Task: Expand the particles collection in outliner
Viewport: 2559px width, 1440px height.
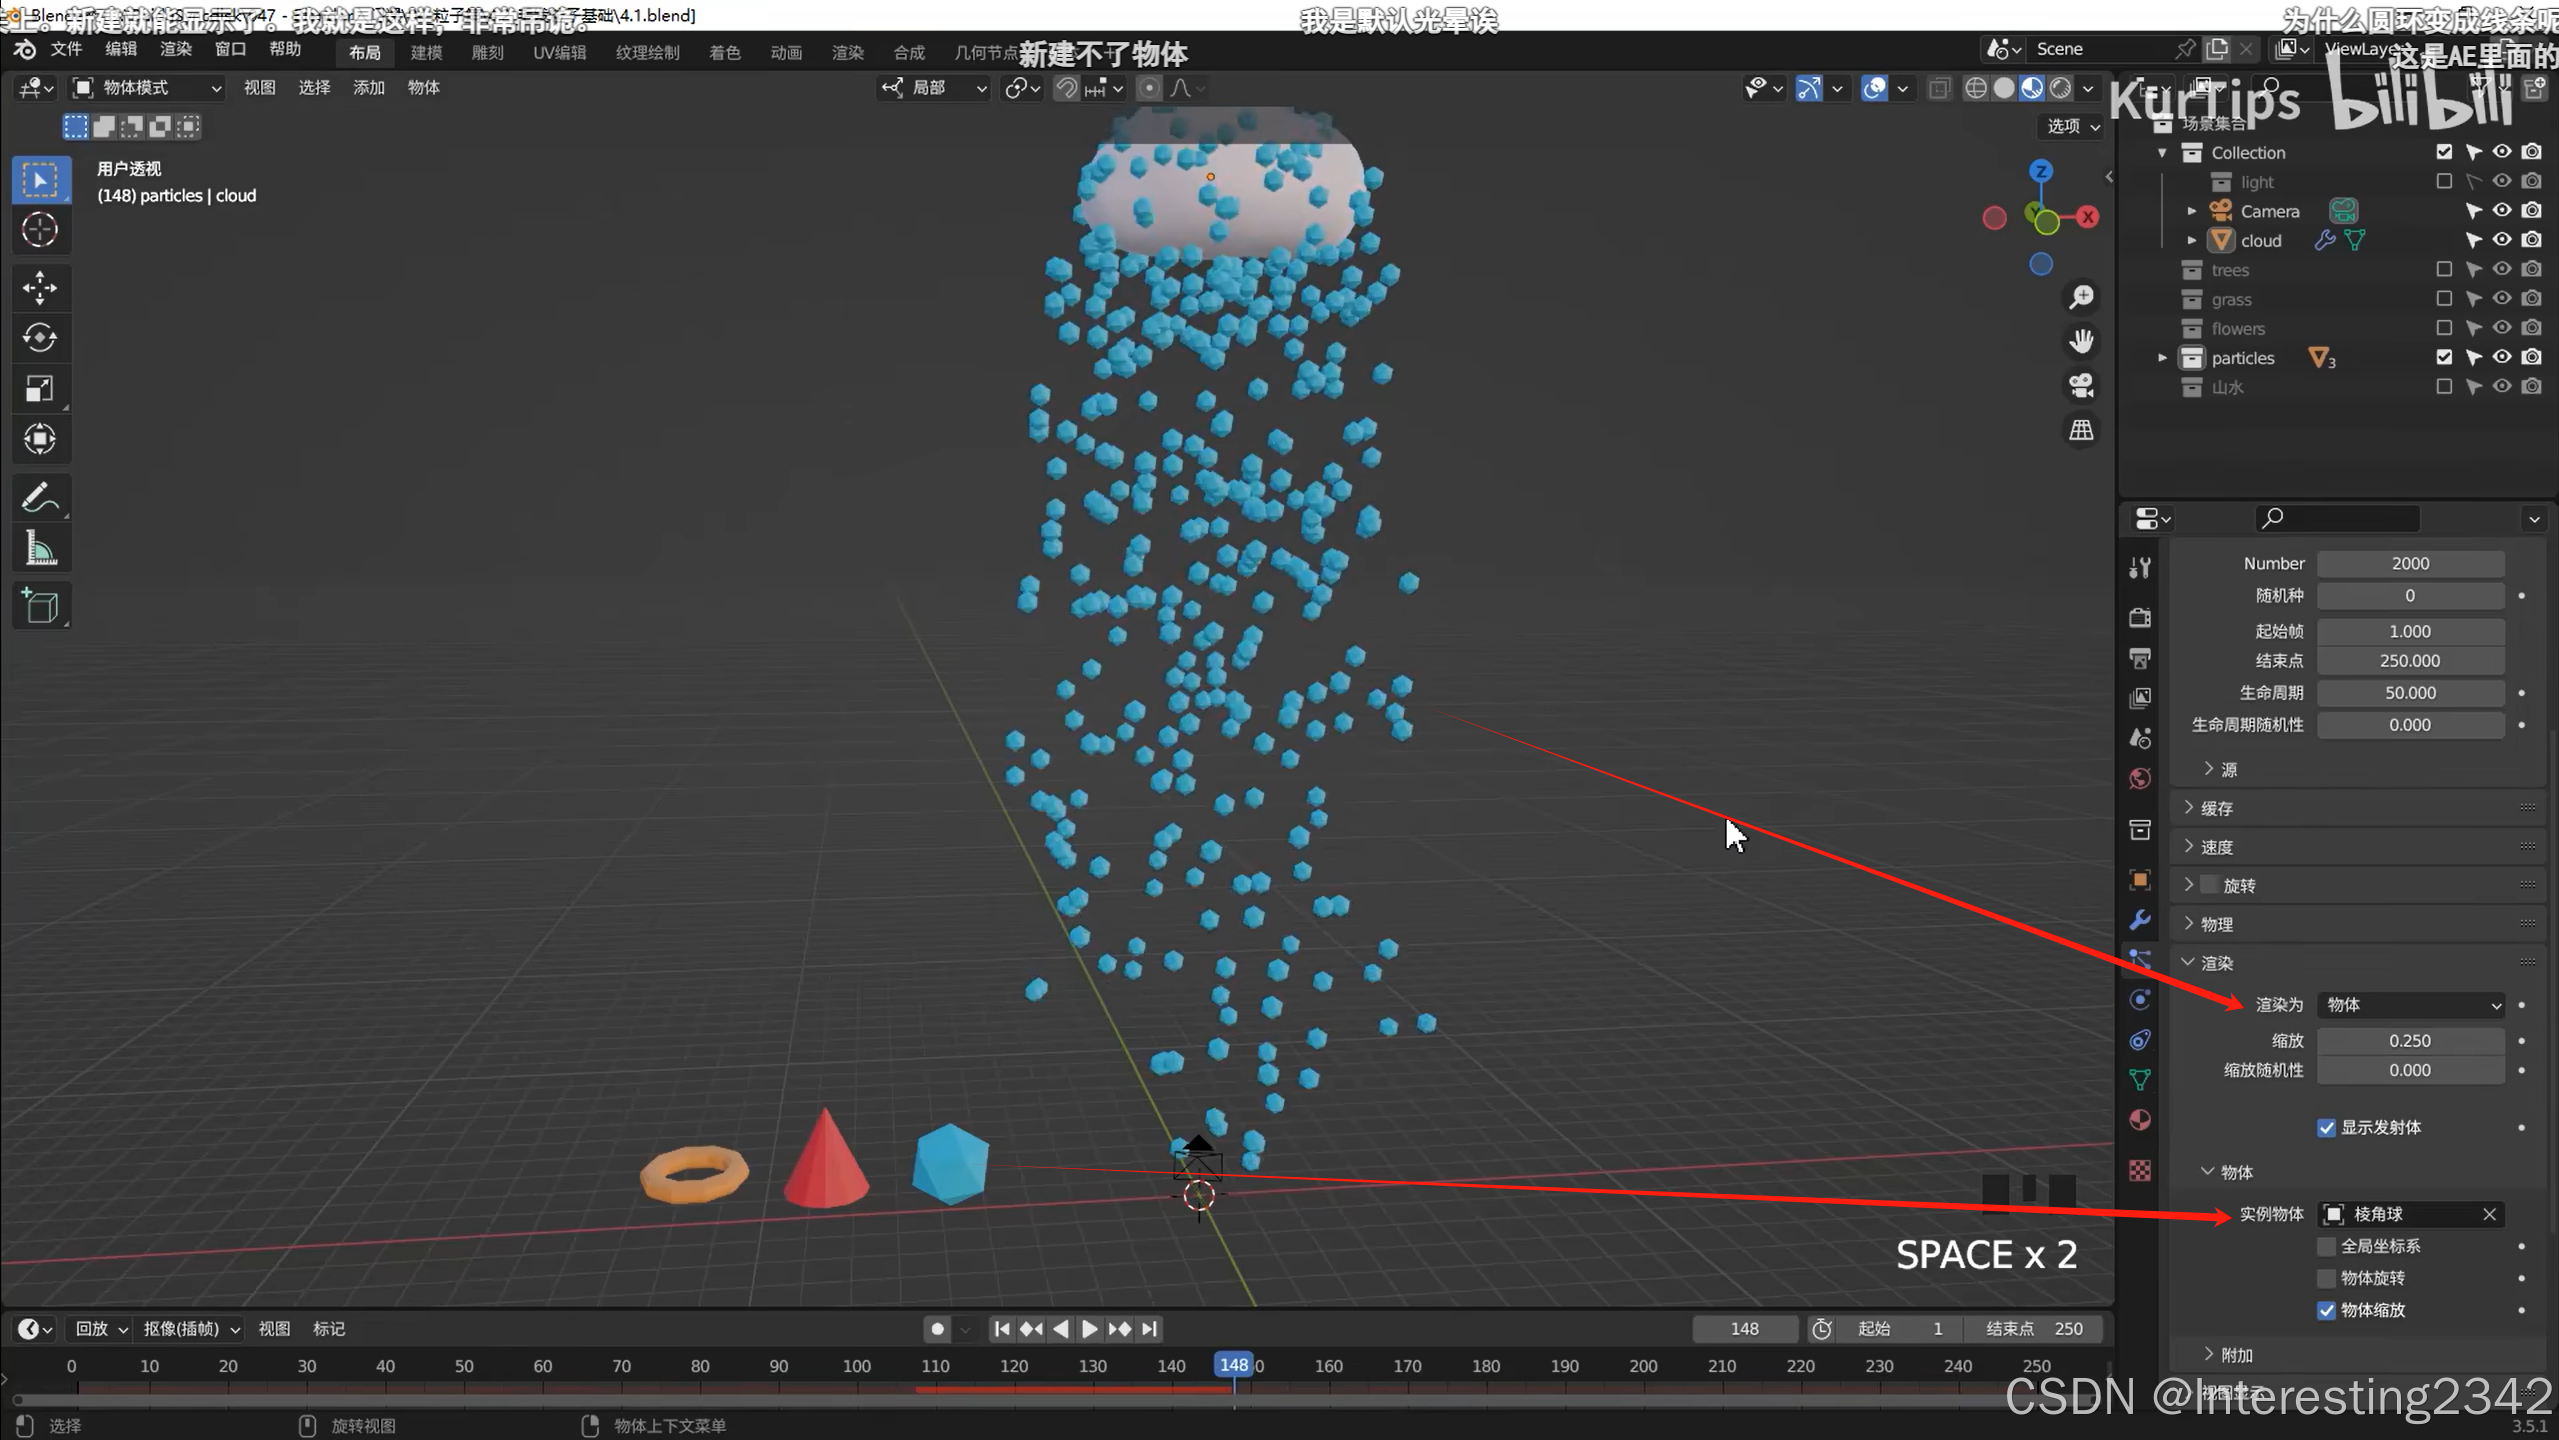Action: tap(2162, 358)
